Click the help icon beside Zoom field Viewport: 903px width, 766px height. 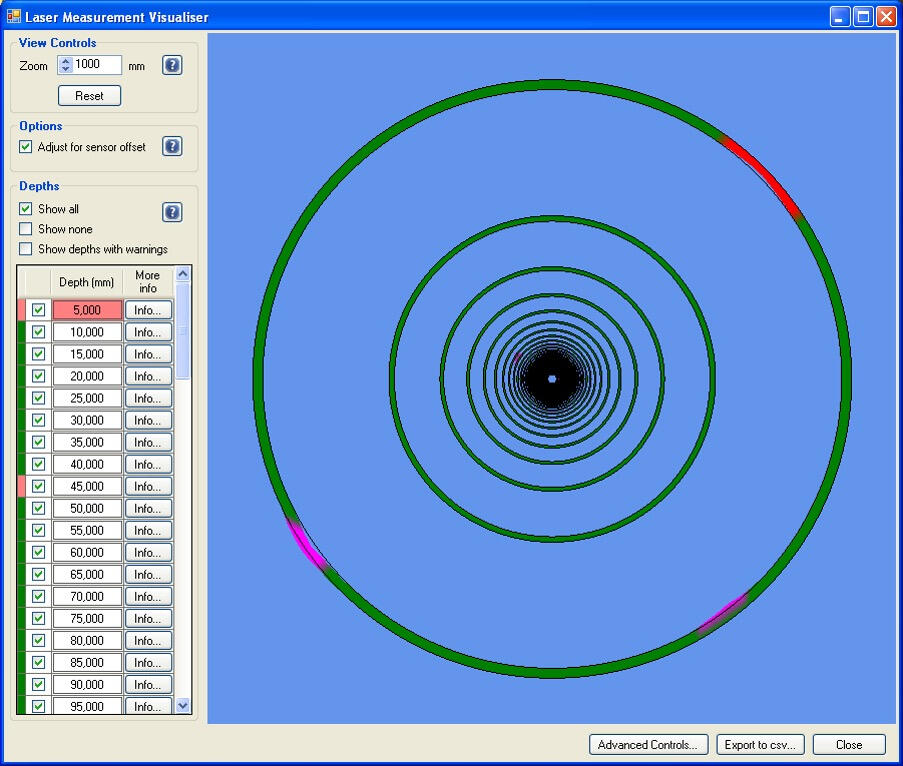172,66
